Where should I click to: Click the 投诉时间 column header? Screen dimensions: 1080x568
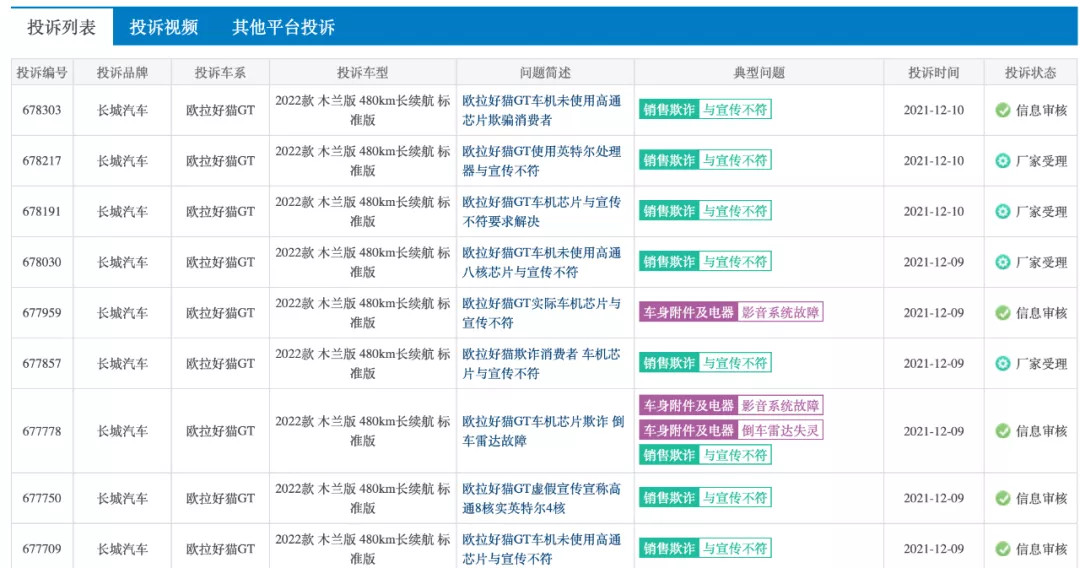click(933, 72)
